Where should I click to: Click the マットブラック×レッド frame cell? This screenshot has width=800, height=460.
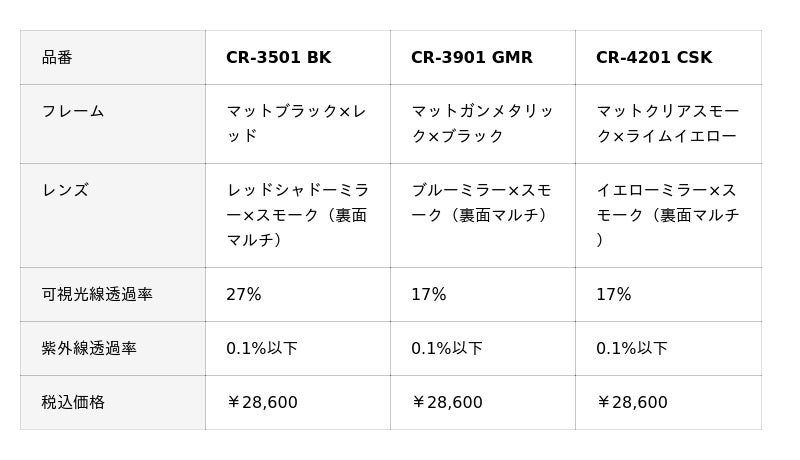(296, 124)
